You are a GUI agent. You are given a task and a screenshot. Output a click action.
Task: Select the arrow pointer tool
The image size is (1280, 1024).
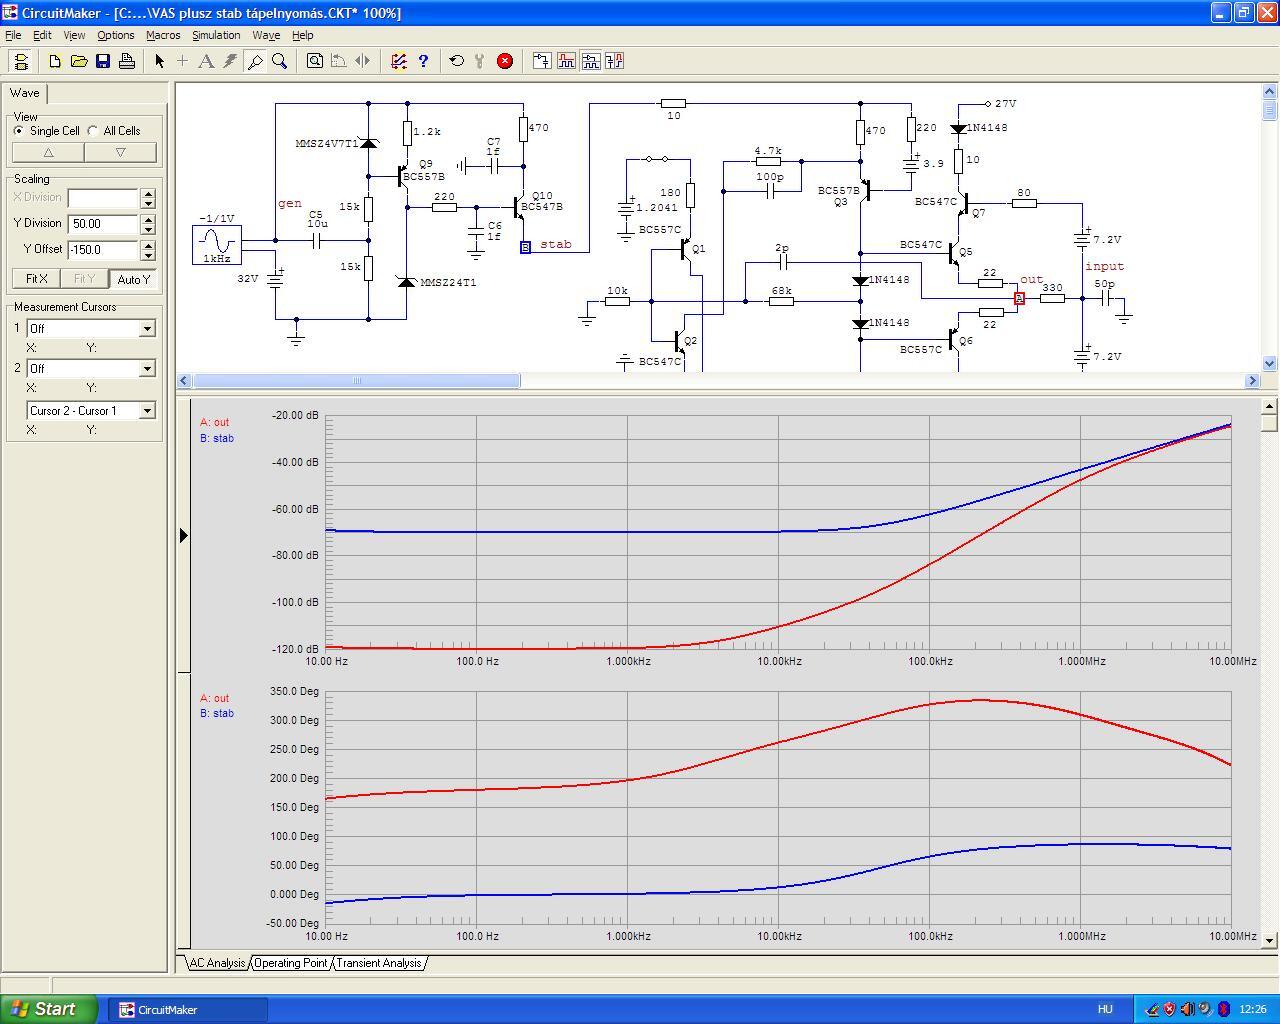[x=159, y=61]
